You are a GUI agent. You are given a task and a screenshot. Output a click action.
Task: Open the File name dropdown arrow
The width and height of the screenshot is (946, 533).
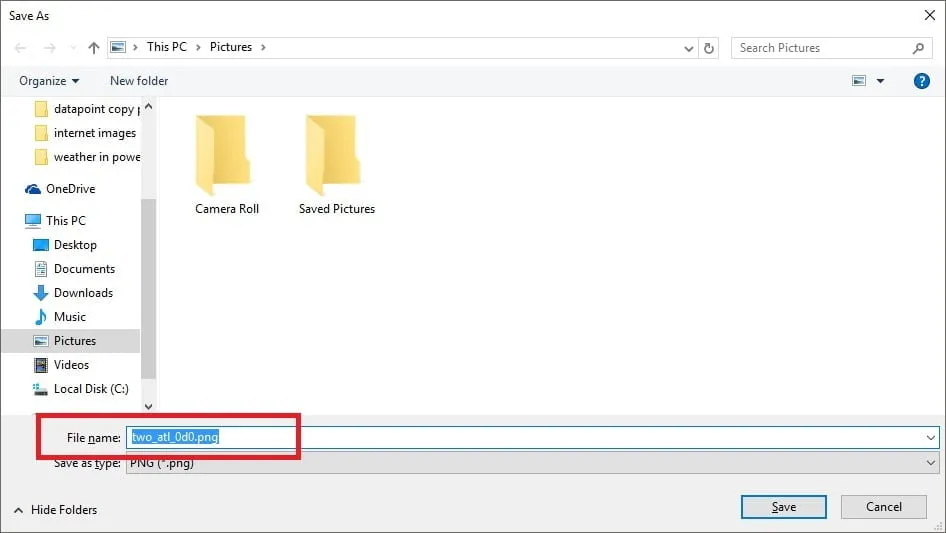[x=930, y=438]
